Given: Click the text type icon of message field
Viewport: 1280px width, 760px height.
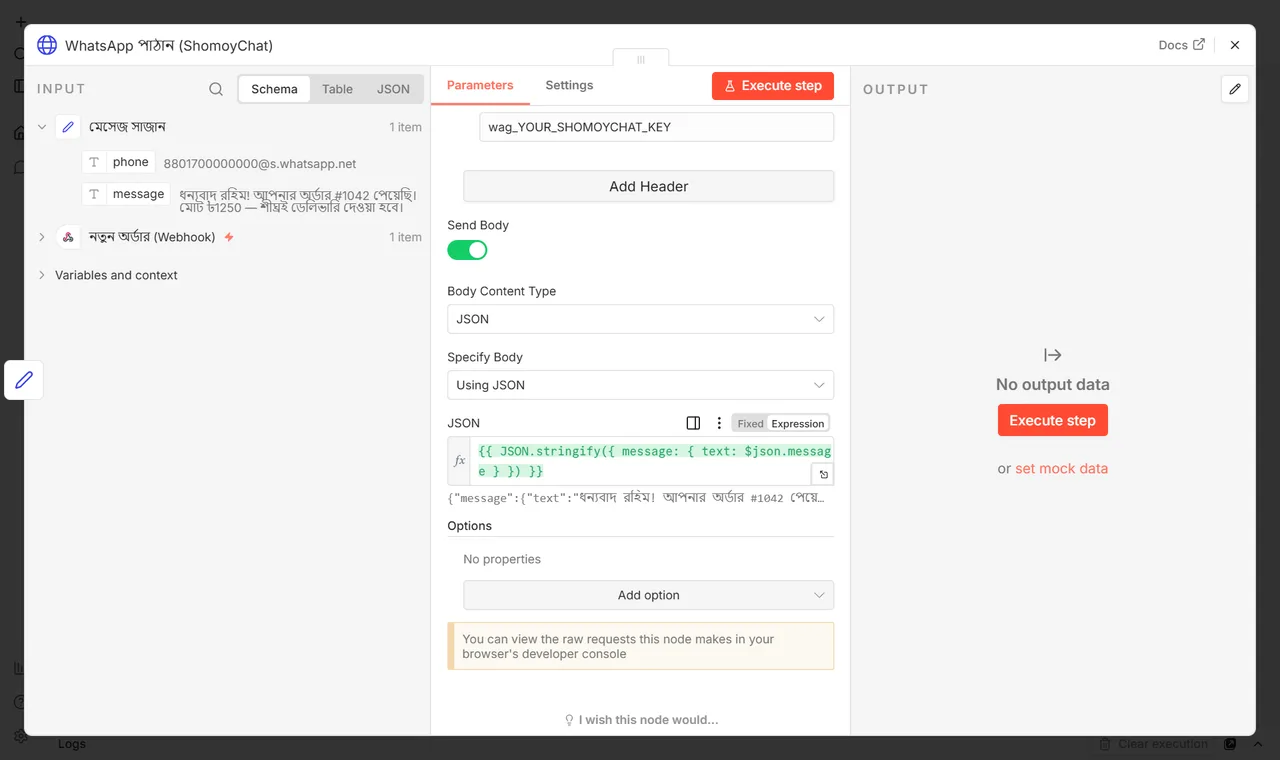Looking at the screenshot, I should click(94, 194).
